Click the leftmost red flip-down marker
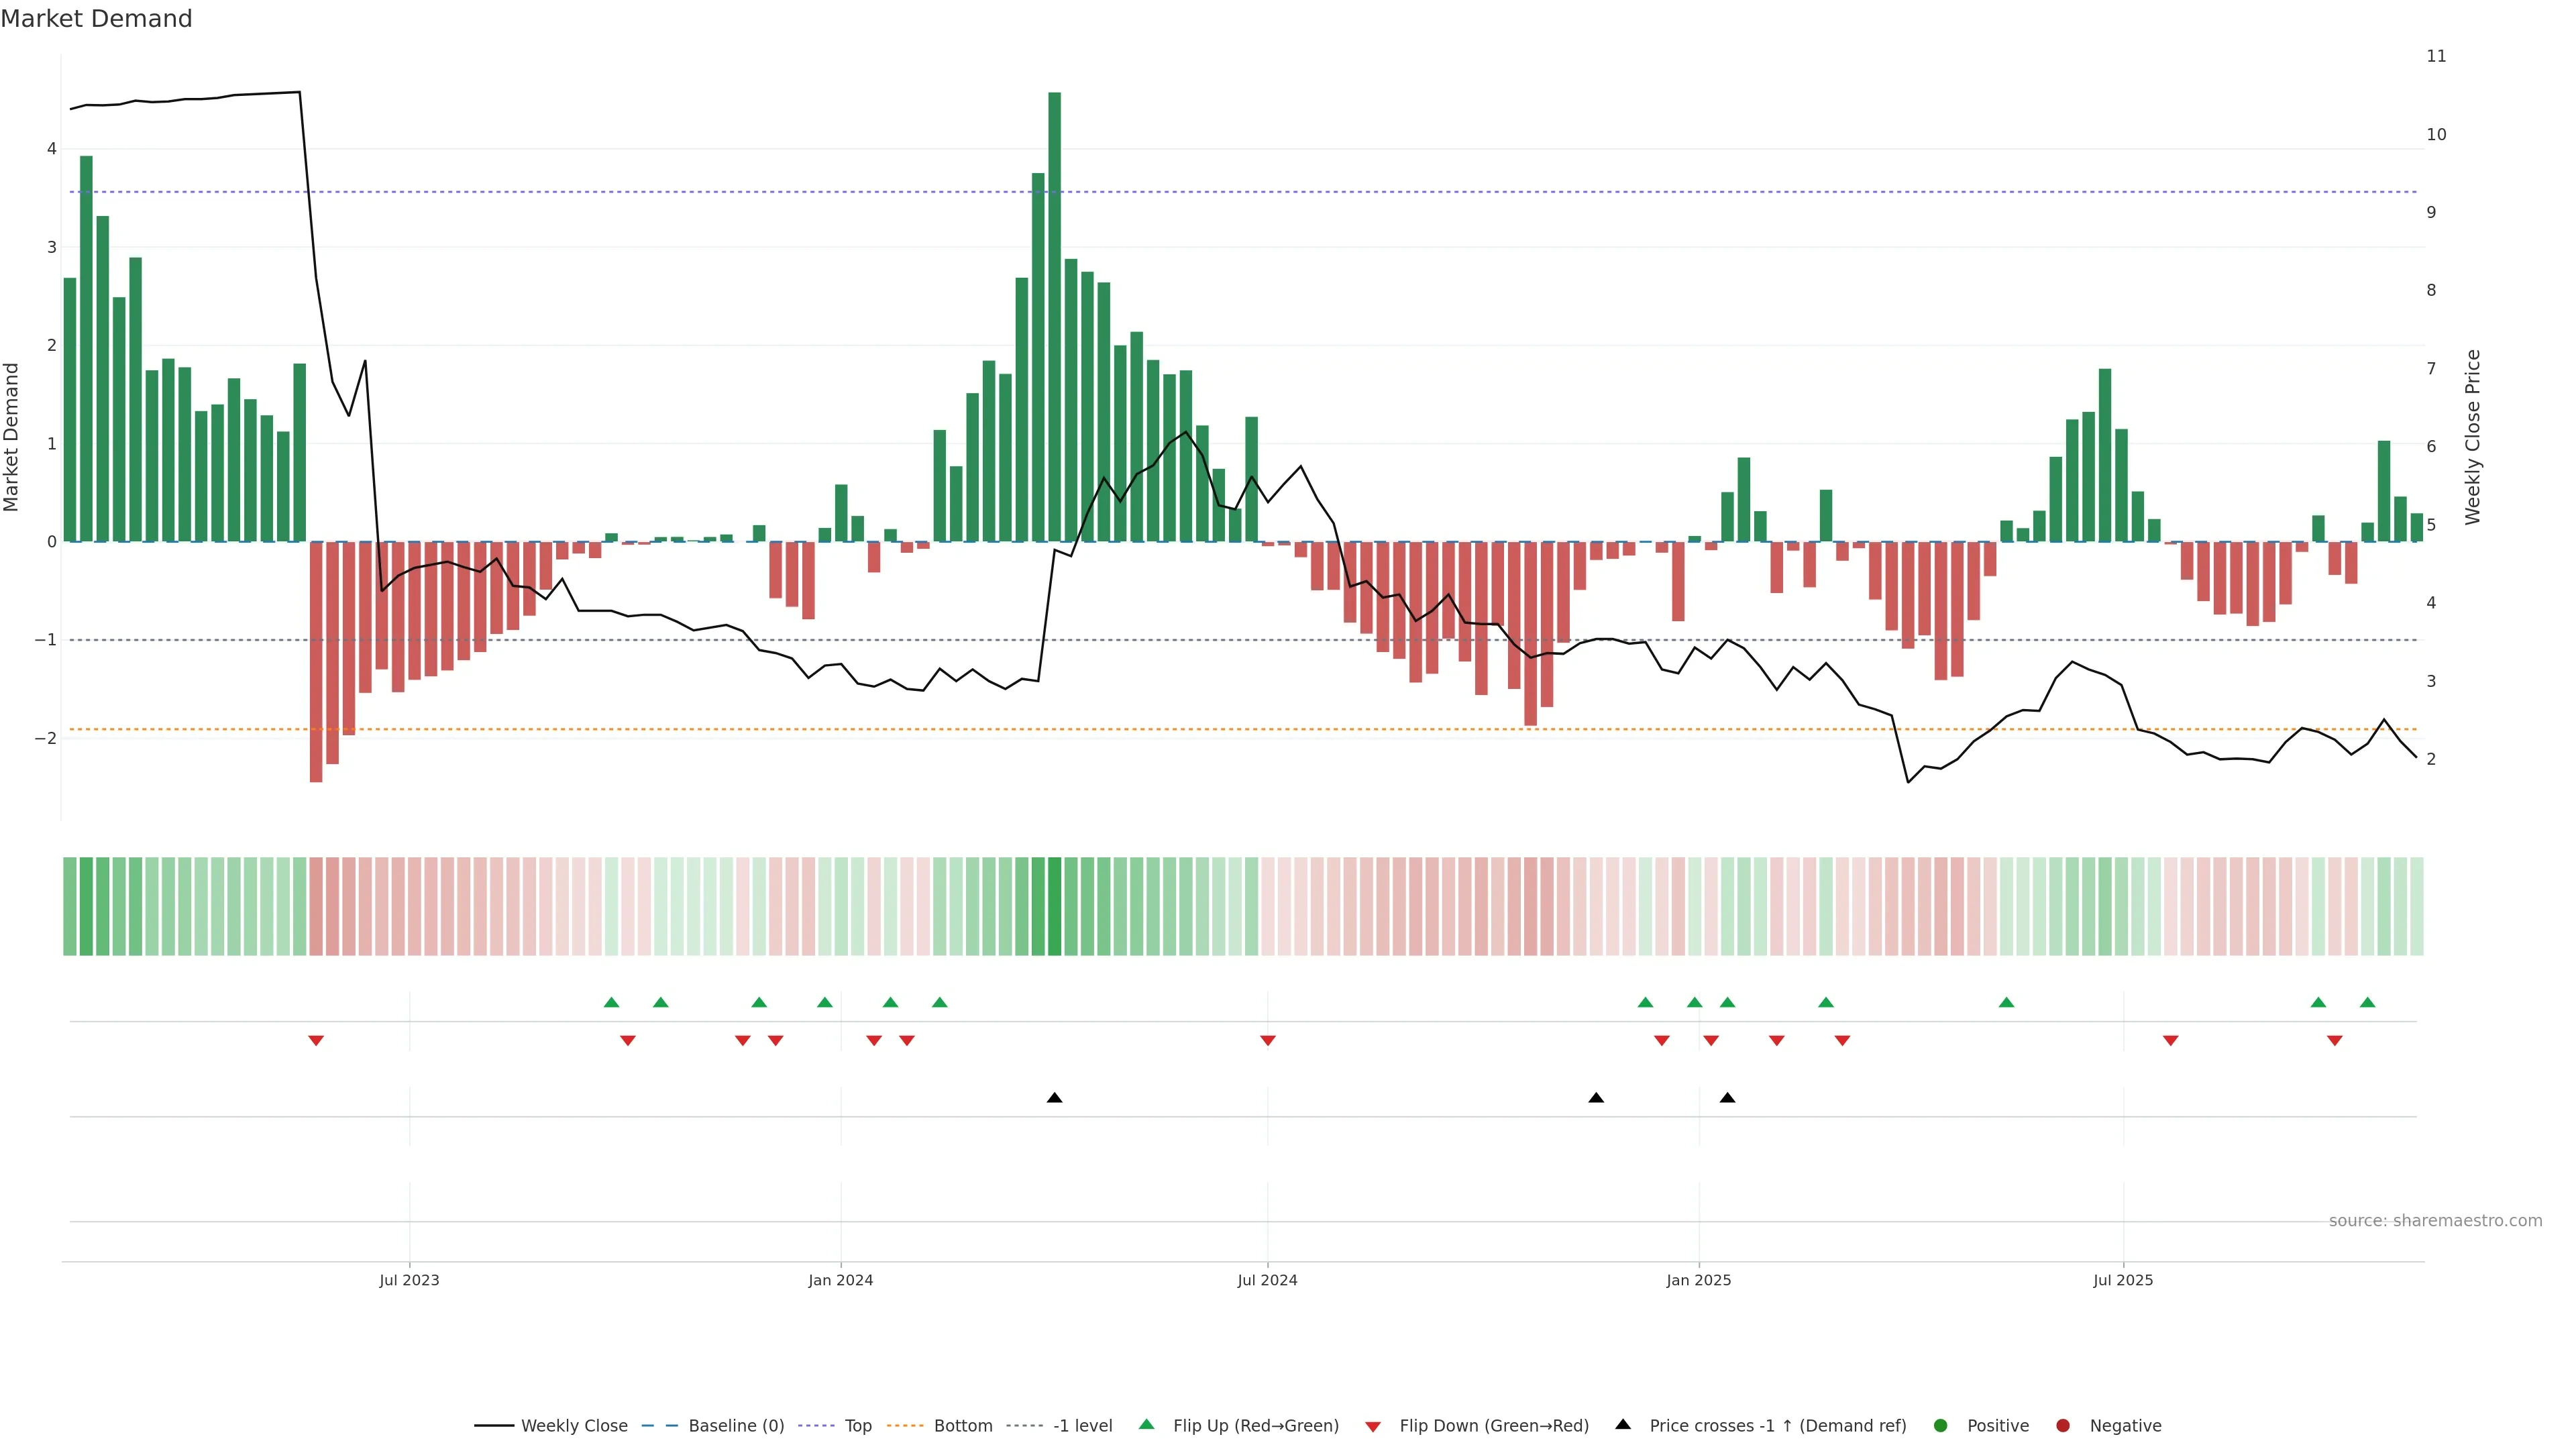 click(316, 1041)
